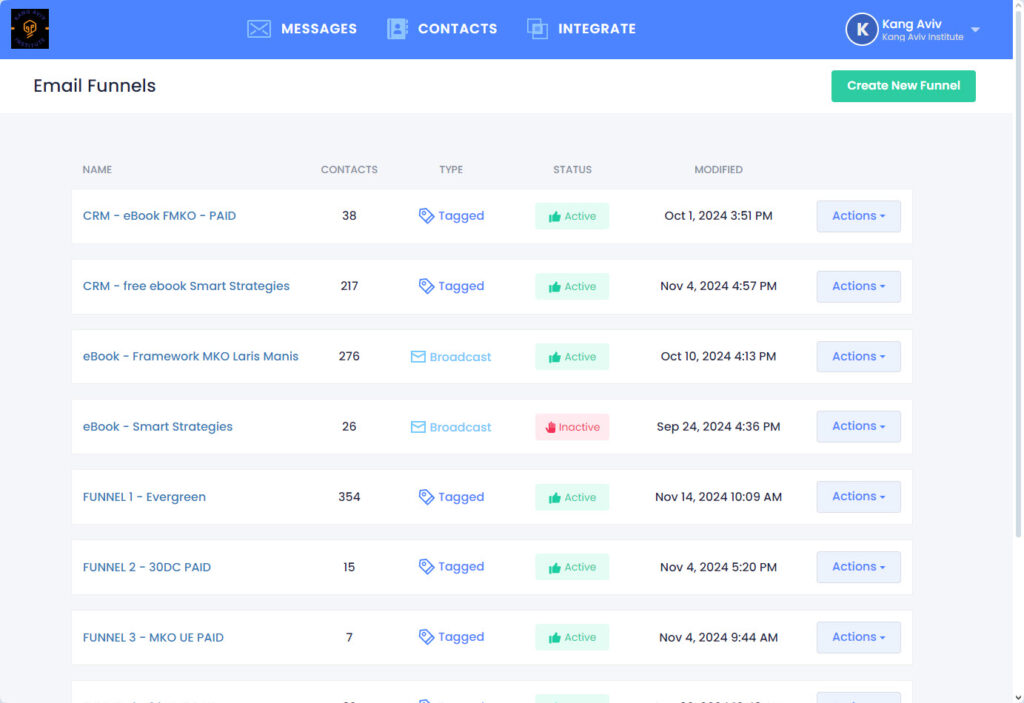Click the Active status badge for FUNNEL 2
This screenshot has width=1024, height=703.
[x=572, y=567]
